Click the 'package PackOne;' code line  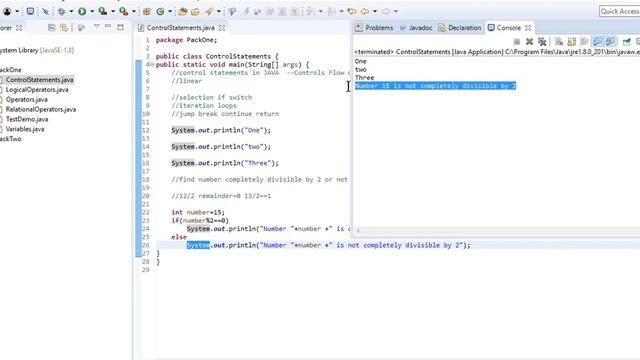(x=187, y=40)
